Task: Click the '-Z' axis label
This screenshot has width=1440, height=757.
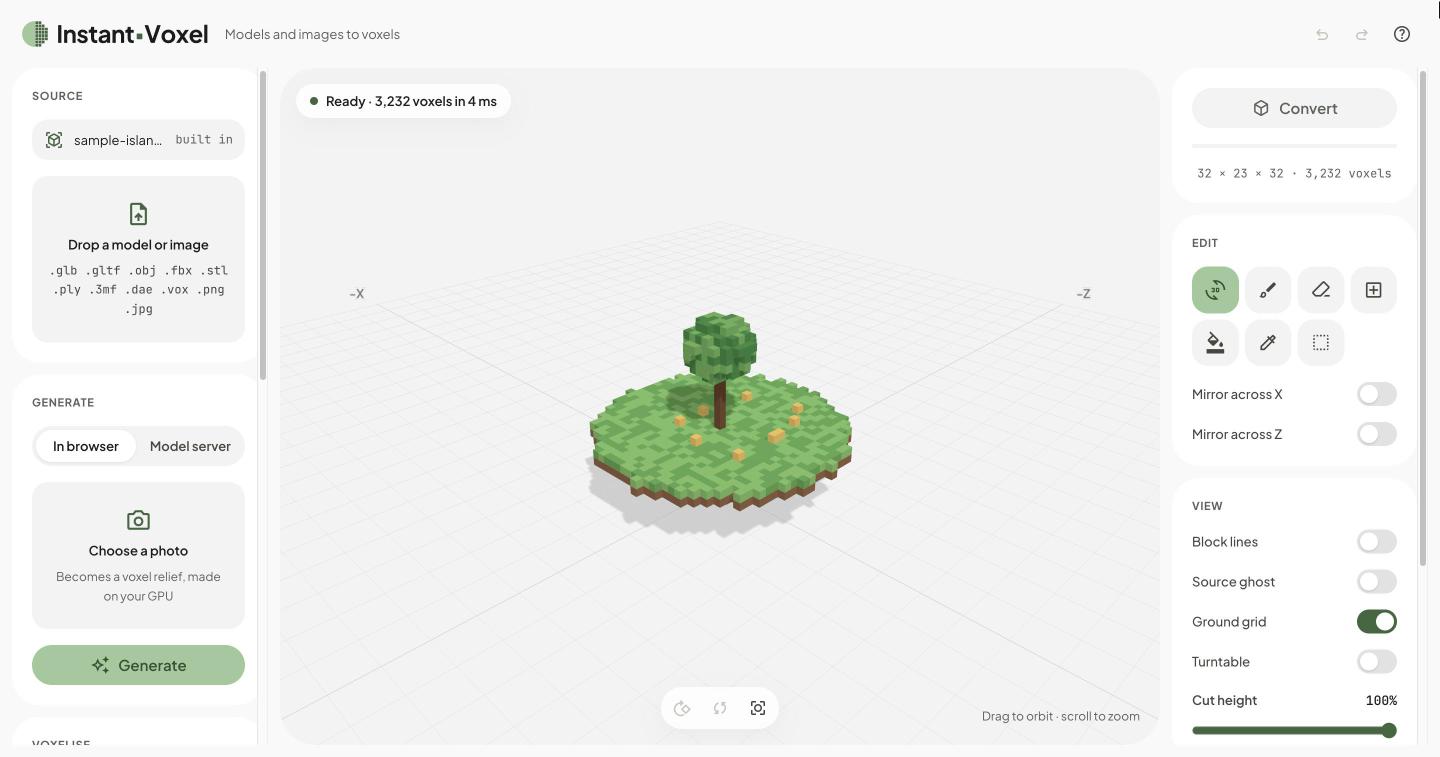Action: 1083,294
